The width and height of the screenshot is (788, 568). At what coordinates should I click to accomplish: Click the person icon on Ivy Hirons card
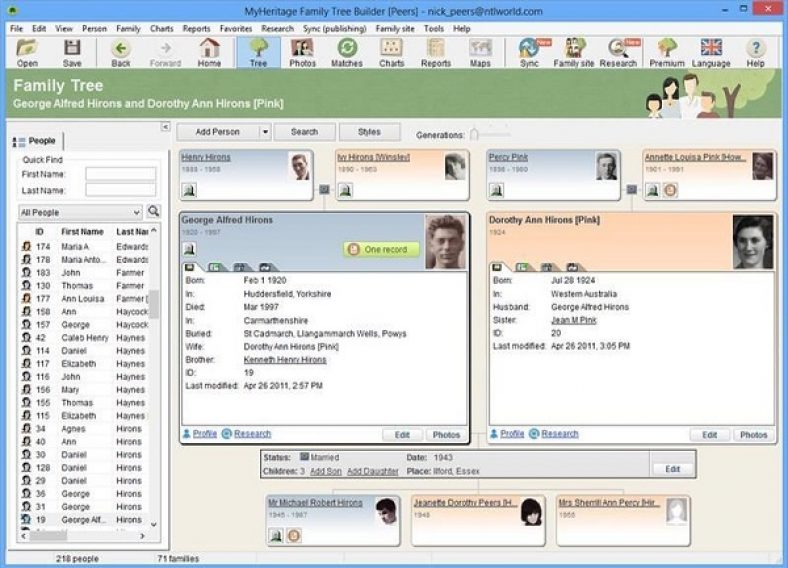pyautogui.click(x=345, y=191)
